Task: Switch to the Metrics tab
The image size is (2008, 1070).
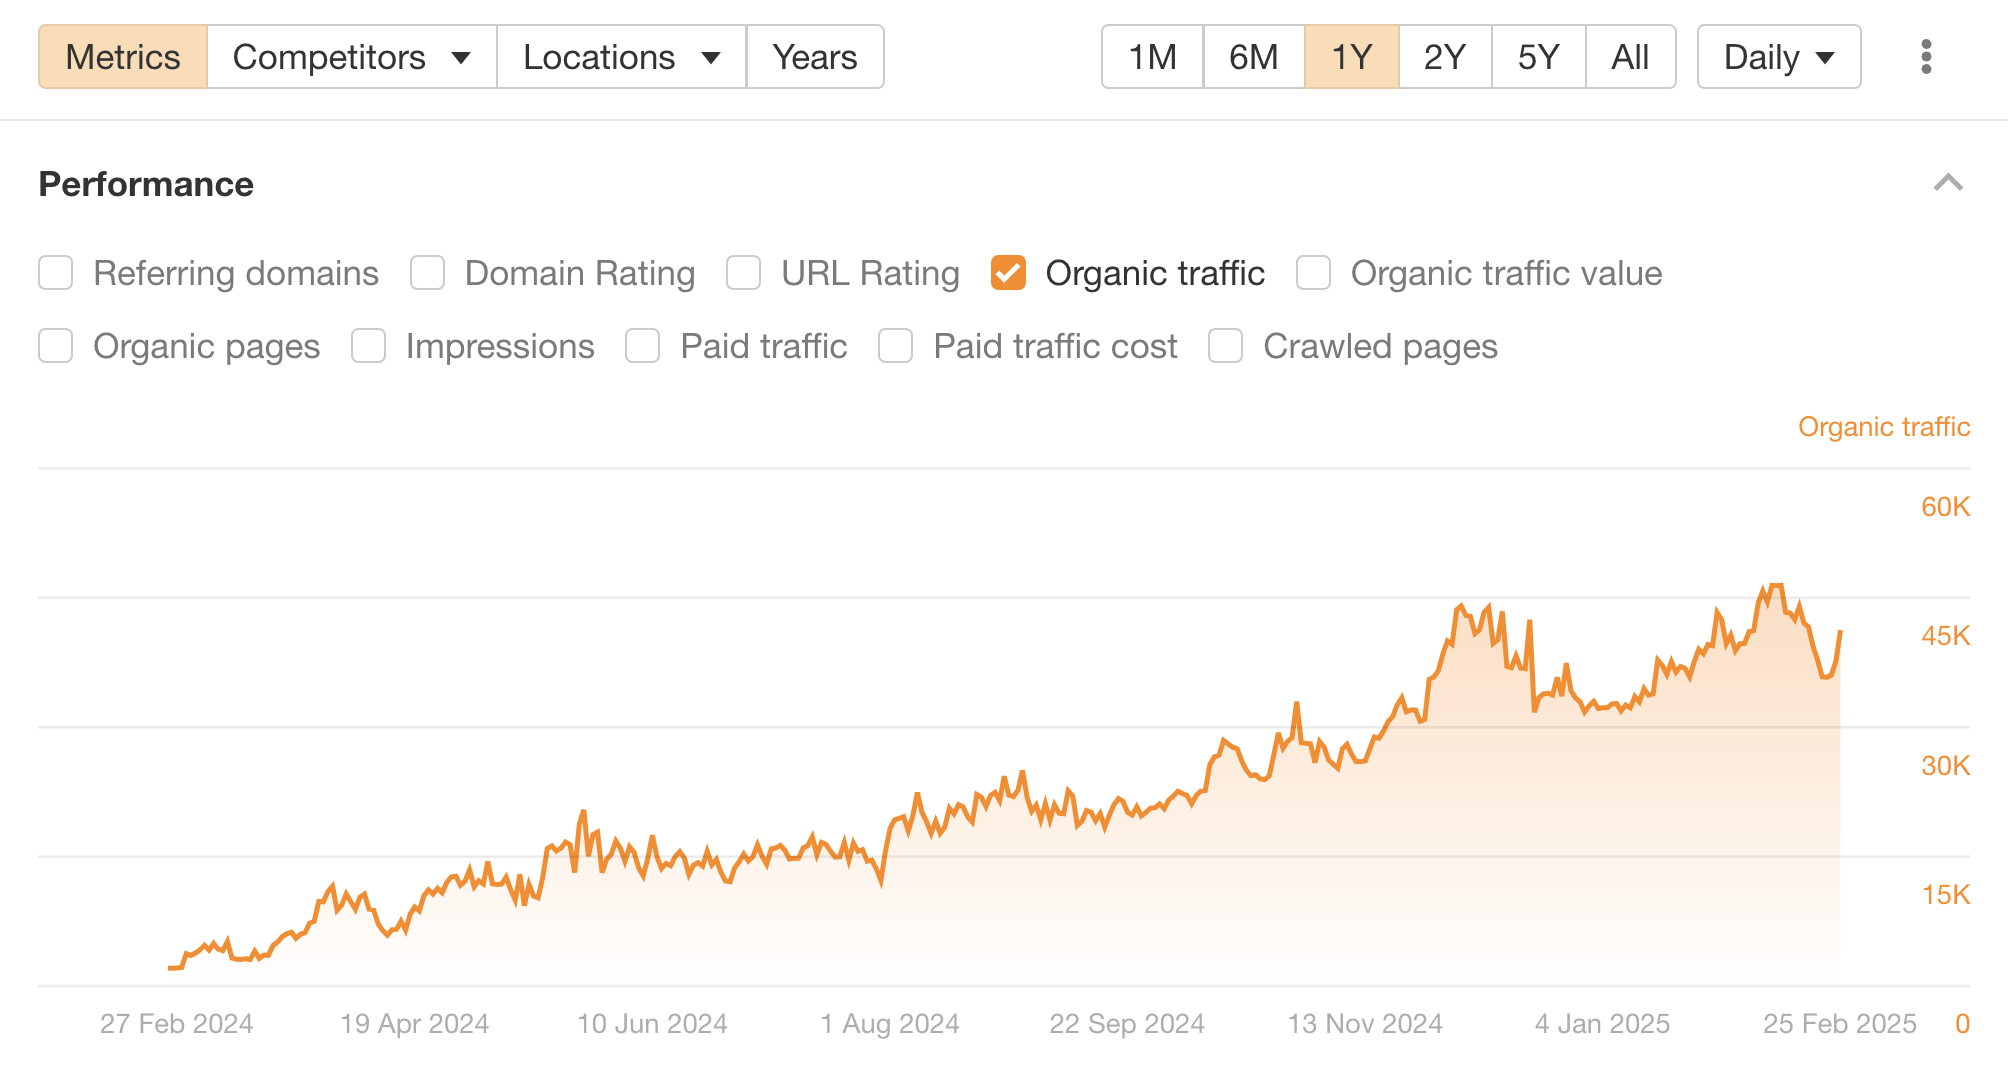Action: point(123,57)
